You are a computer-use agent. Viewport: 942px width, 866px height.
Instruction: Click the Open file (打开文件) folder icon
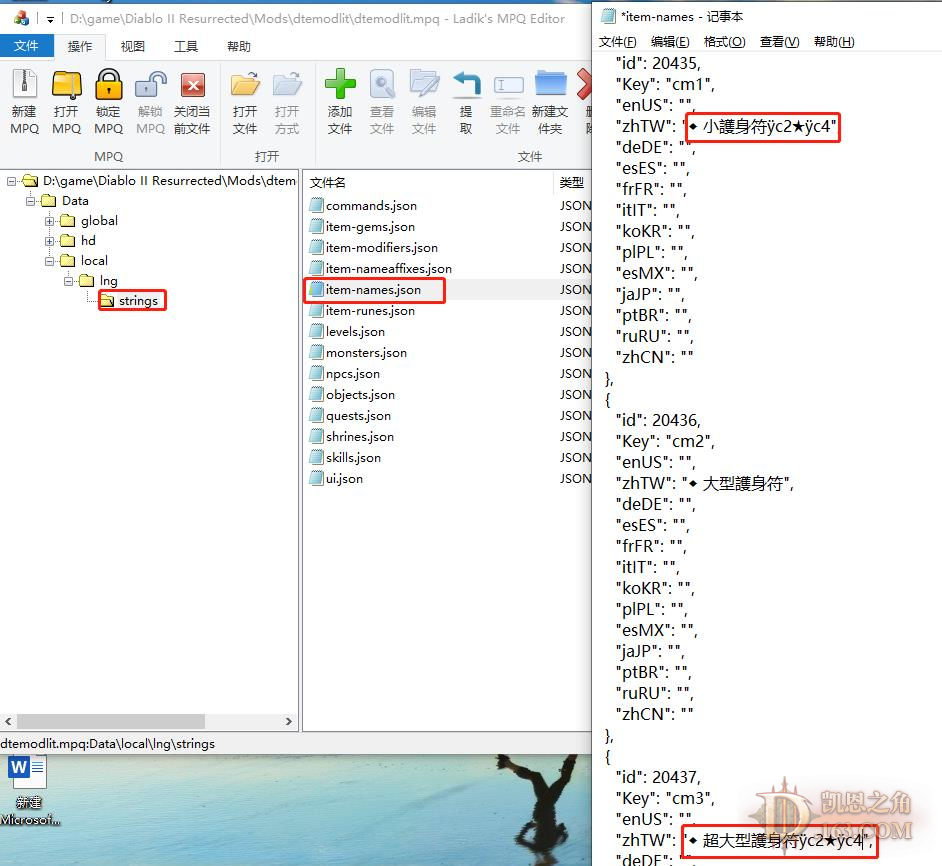(245, 84)
